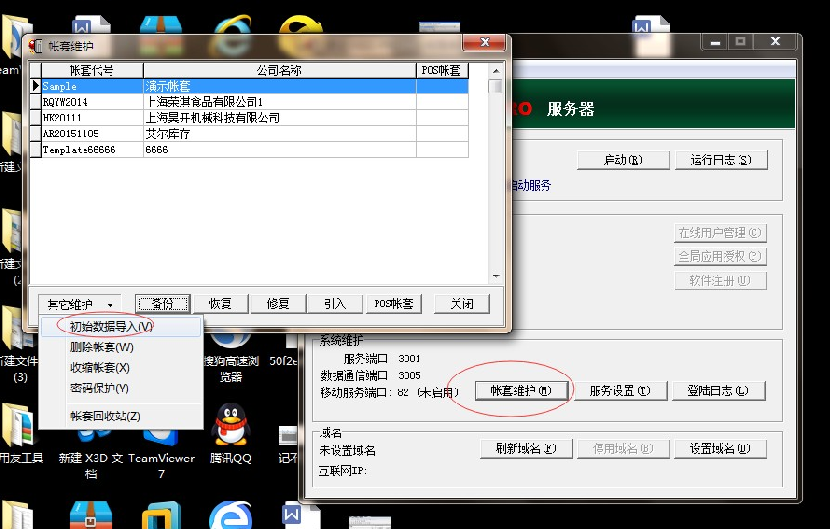
Task: Open the 腾讯QQ desktop icon
Action: click(x=231, y=426)
